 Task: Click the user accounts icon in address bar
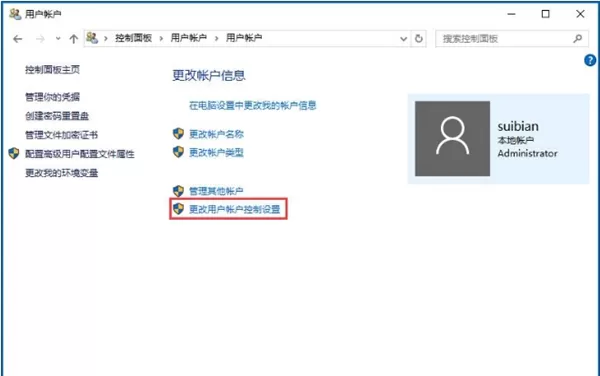(92, 38)
